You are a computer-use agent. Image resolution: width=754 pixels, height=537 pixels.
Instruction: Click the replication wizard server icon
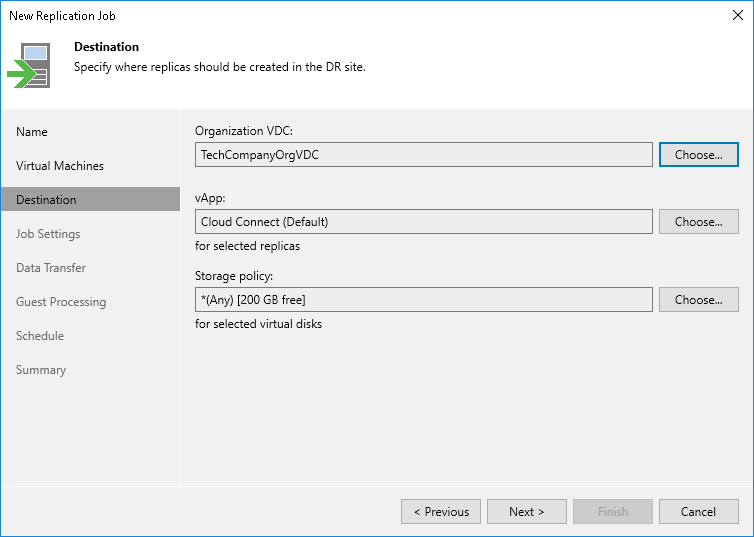tap(30, 65)
